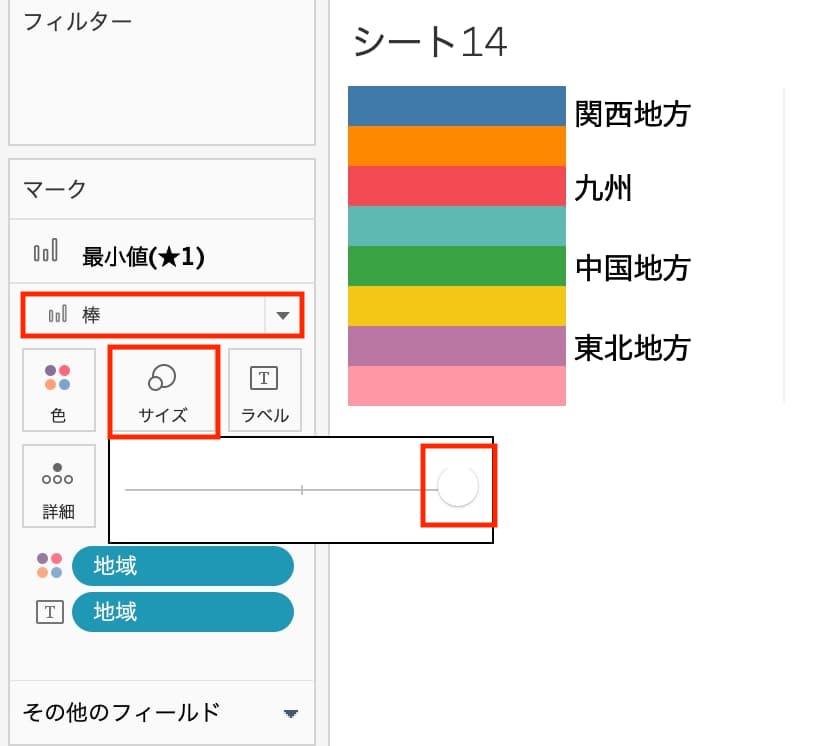814x746 pixels.
Task: Open the サイズ (Size) mark button
Action: (x=163, y=390)
